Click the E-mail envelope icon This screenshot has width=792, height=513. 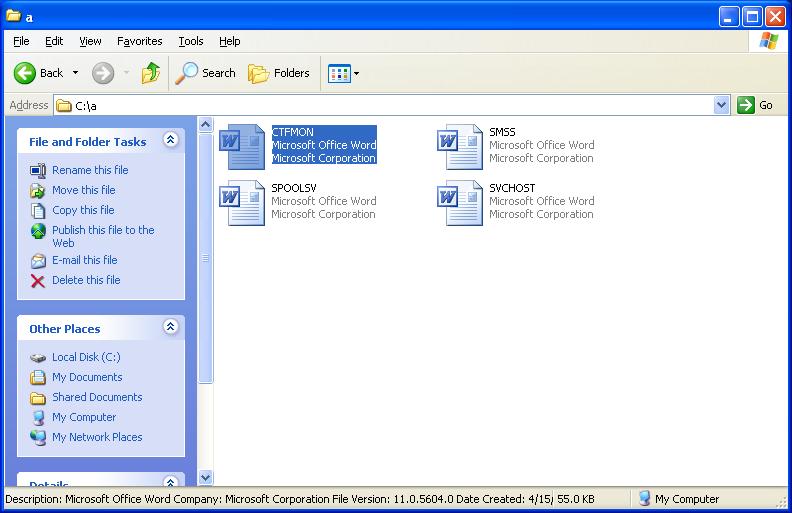click(x=38, y=261)
